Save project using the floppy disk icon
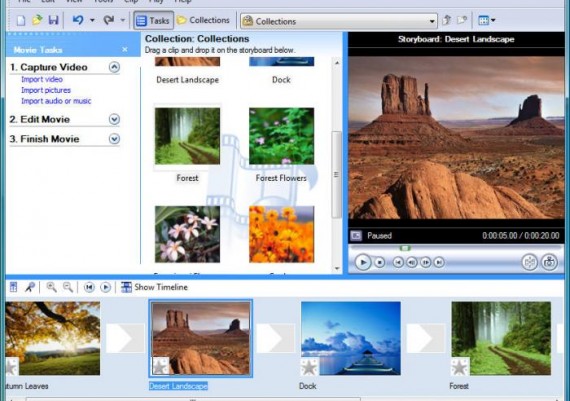Image resolution: width=570 pixels, height=401 pixels. point(53,20)
